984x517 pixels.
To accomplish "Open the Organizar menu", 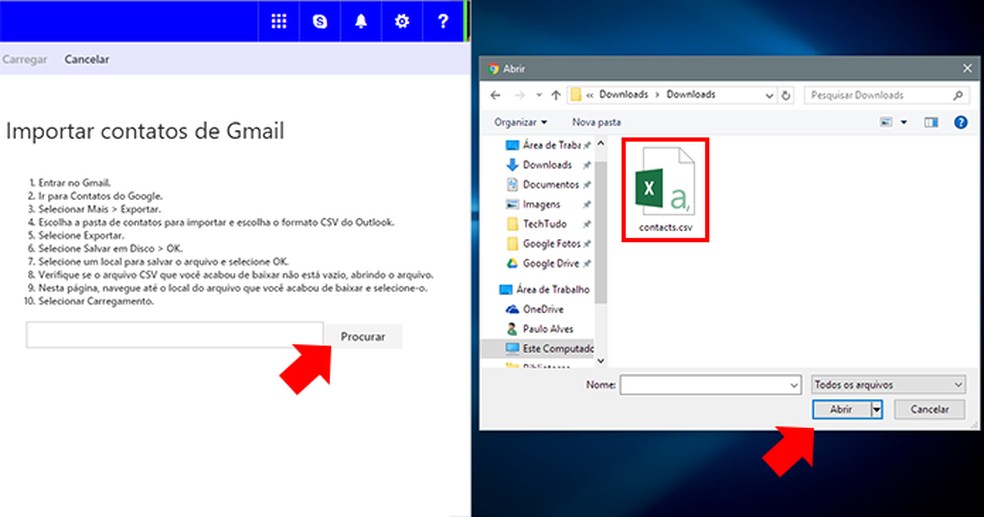I will click(x=520, y=122).
